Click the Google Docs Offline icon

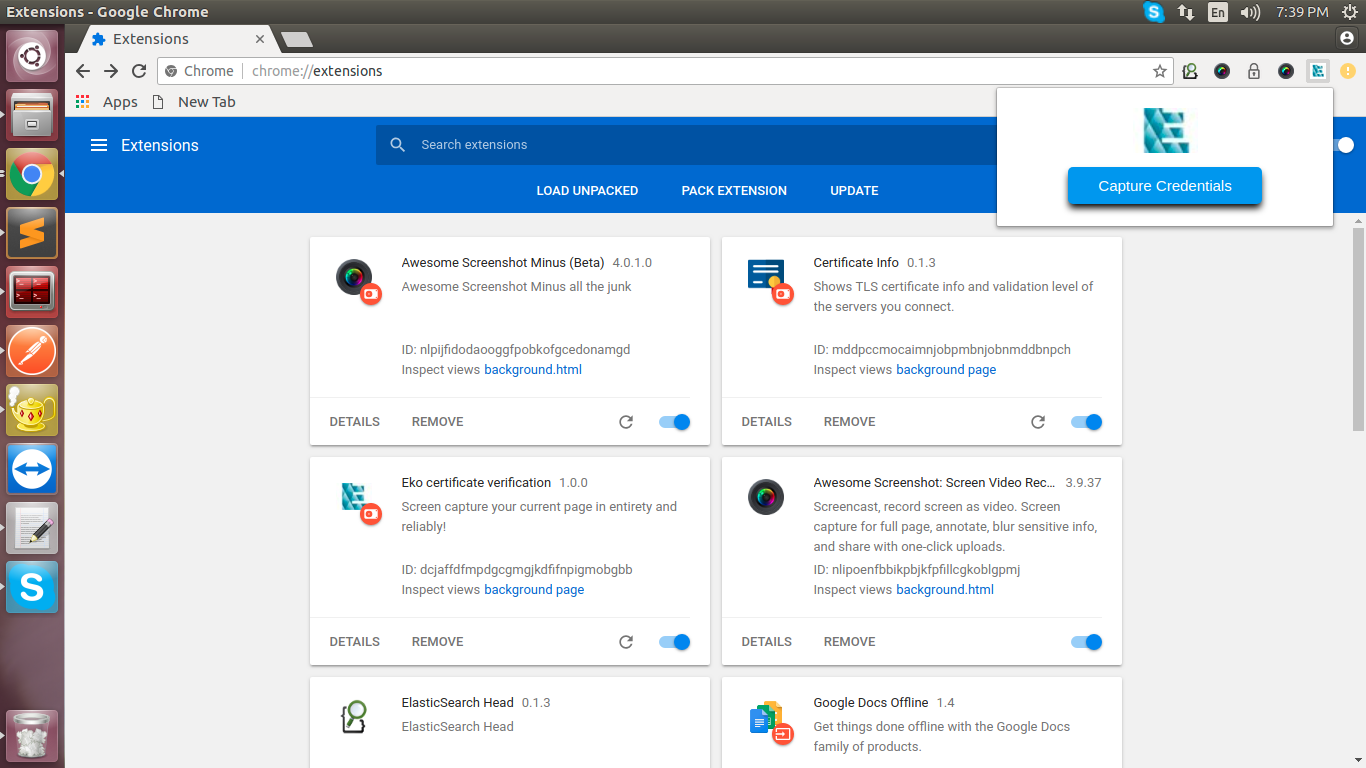click(766, 718)
